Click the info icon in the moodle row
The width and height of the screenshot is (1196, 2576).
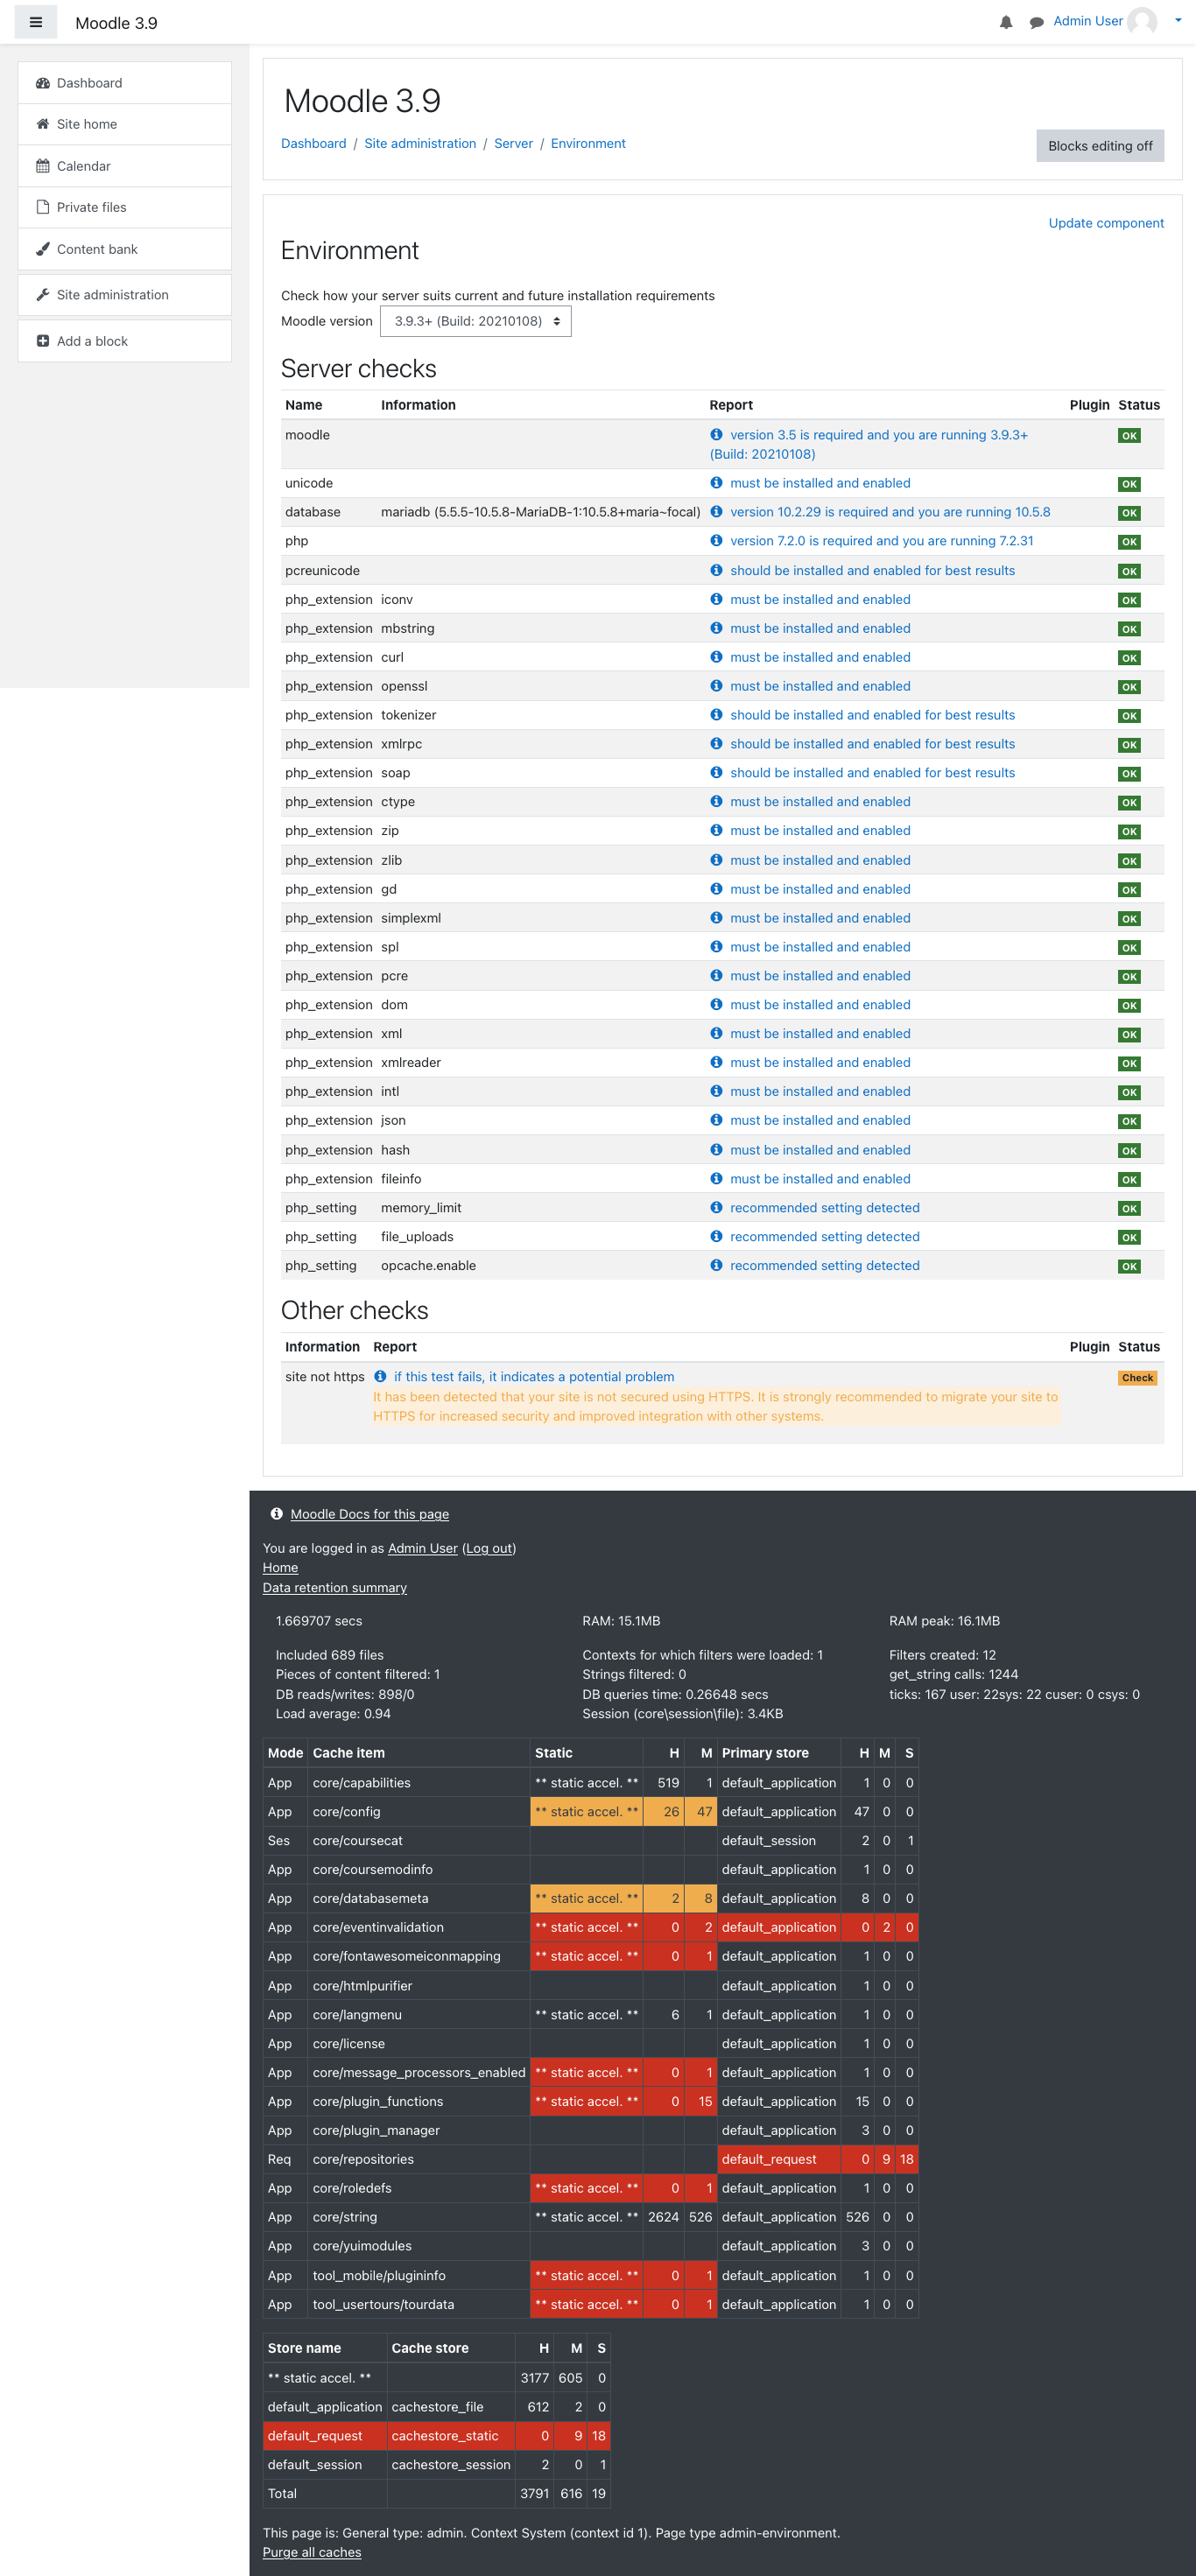(716, 435)
